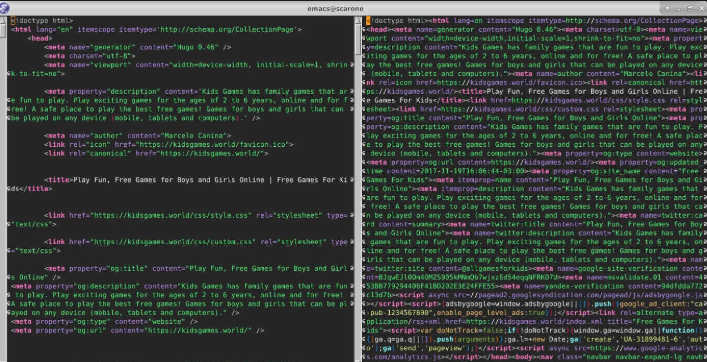Image resolution: width=707 pixels, height=362 pixels.
Task: Click the meta property="description" line, left pane
Action: pos(196,92)
